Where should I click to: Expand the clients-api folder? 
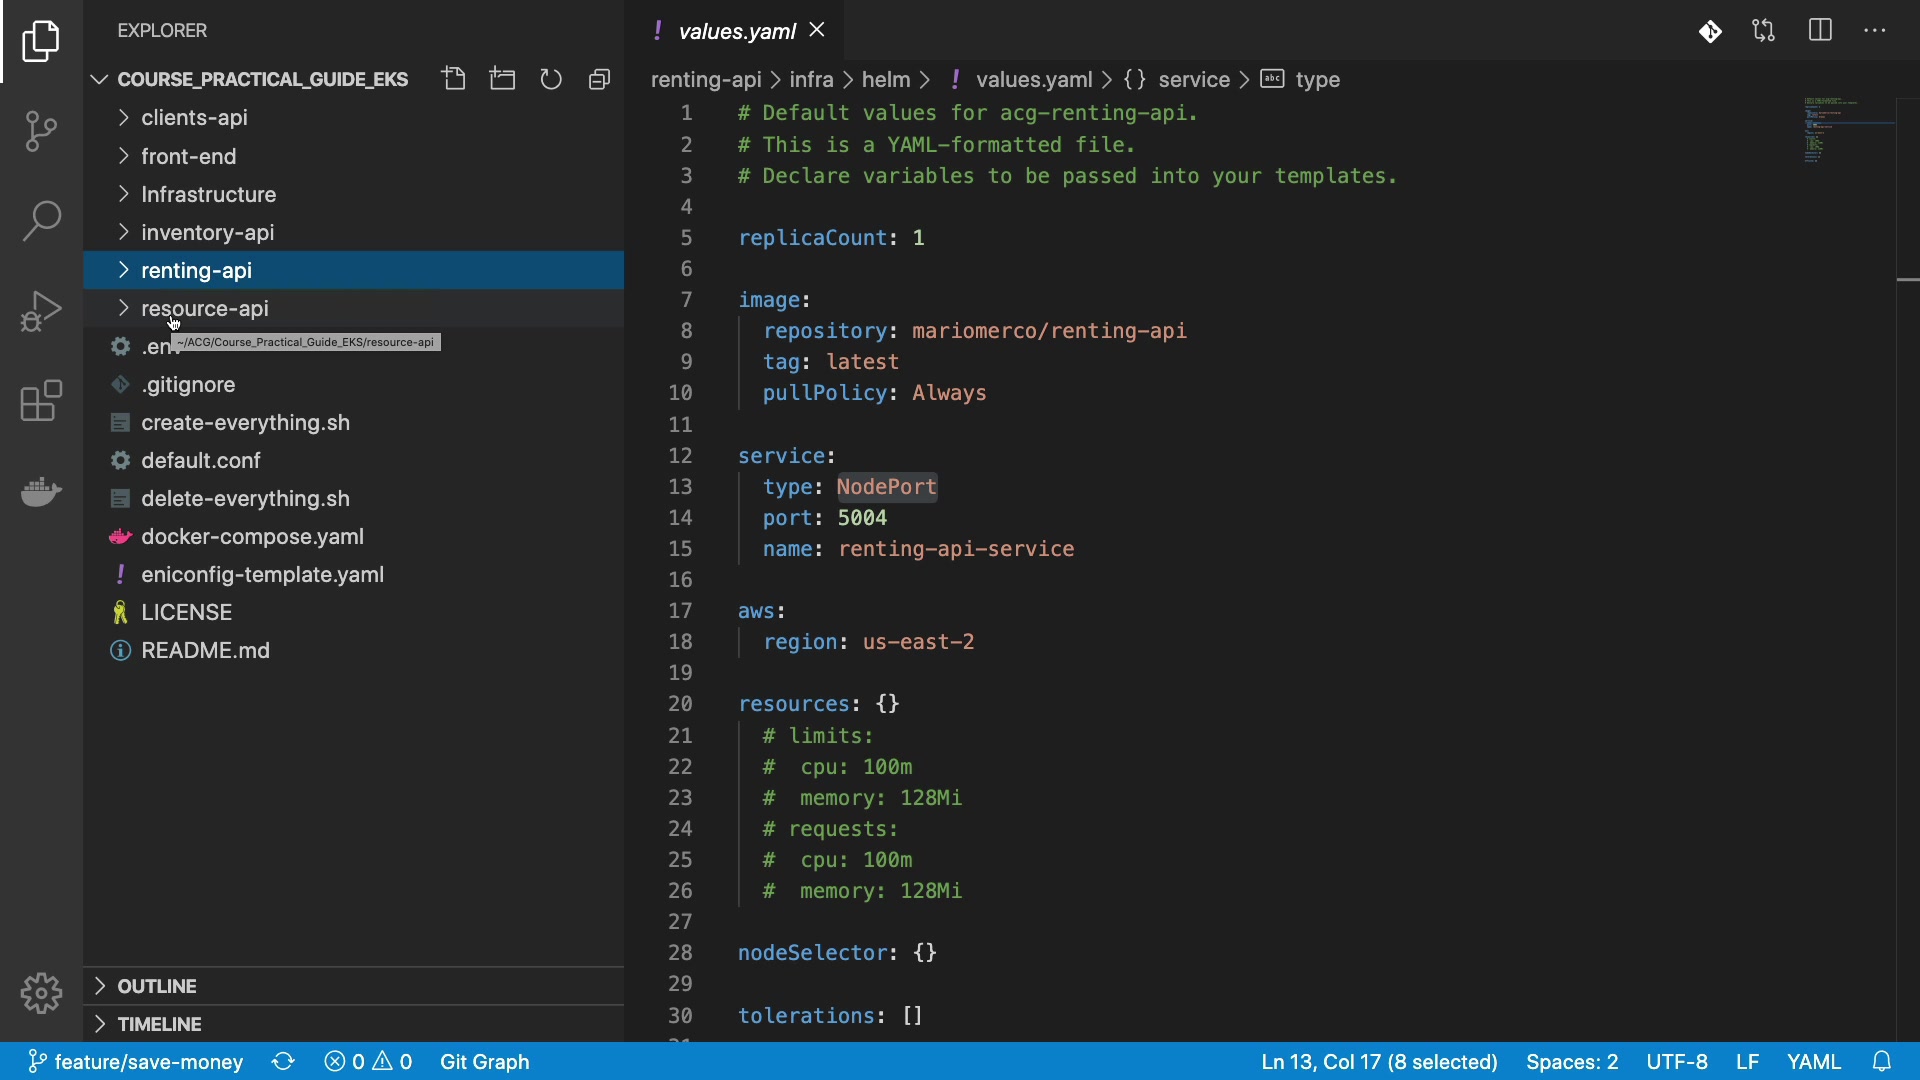pyautogui.click(x=194, y=118)
